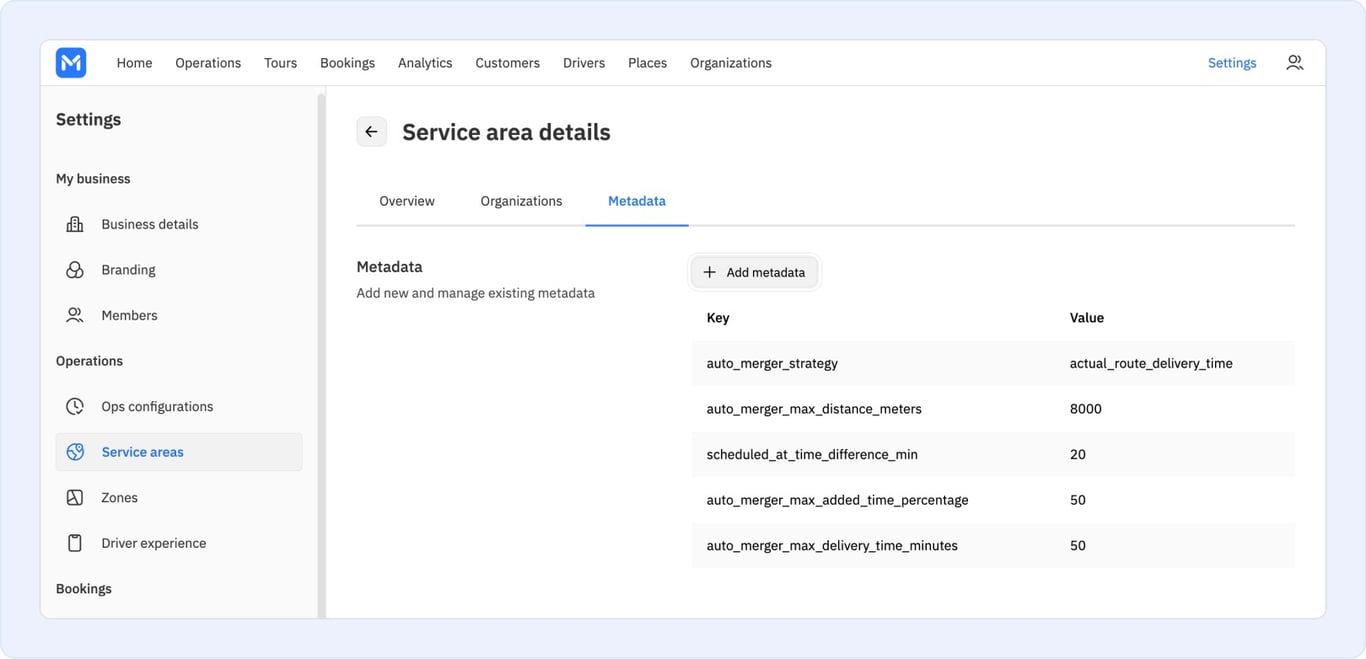Viewport: 1366px width, 659px height.
Task: Click the settings sidebar scrollbar
Action: click(x=321, y=355)
